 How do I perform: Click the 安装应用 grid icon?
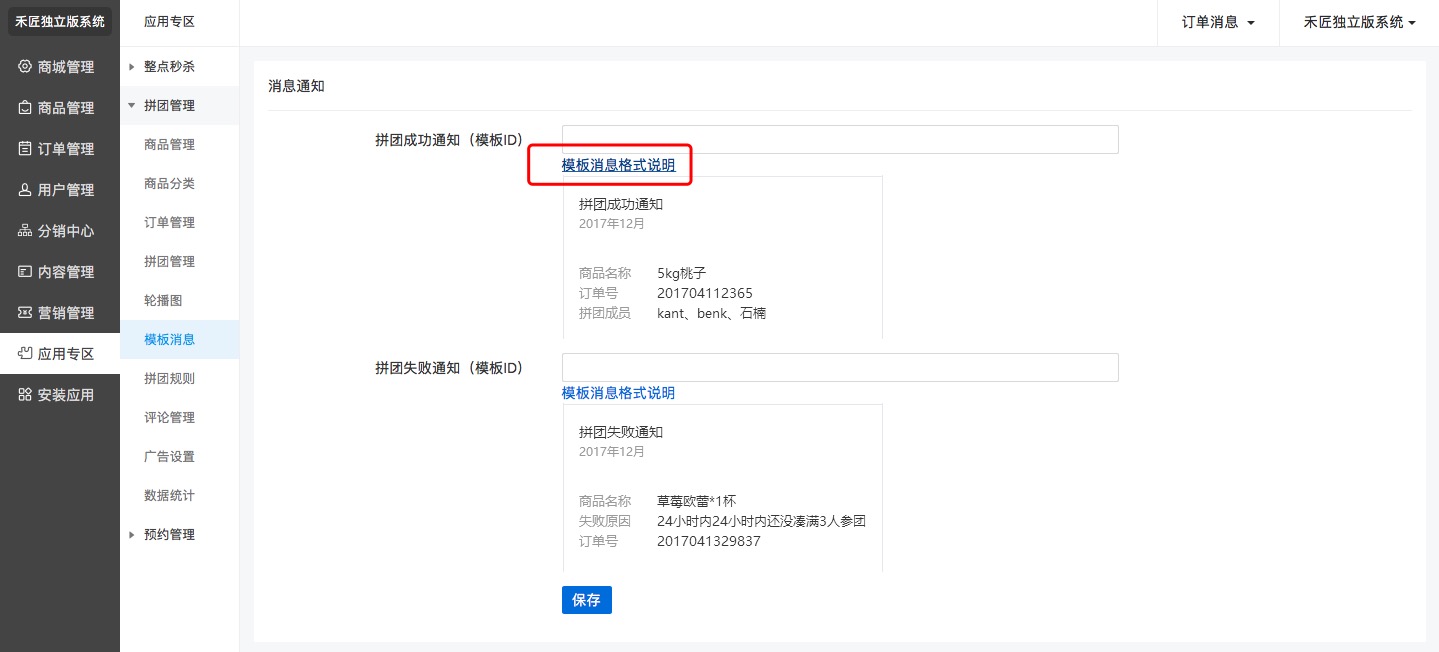pos(25,395)
